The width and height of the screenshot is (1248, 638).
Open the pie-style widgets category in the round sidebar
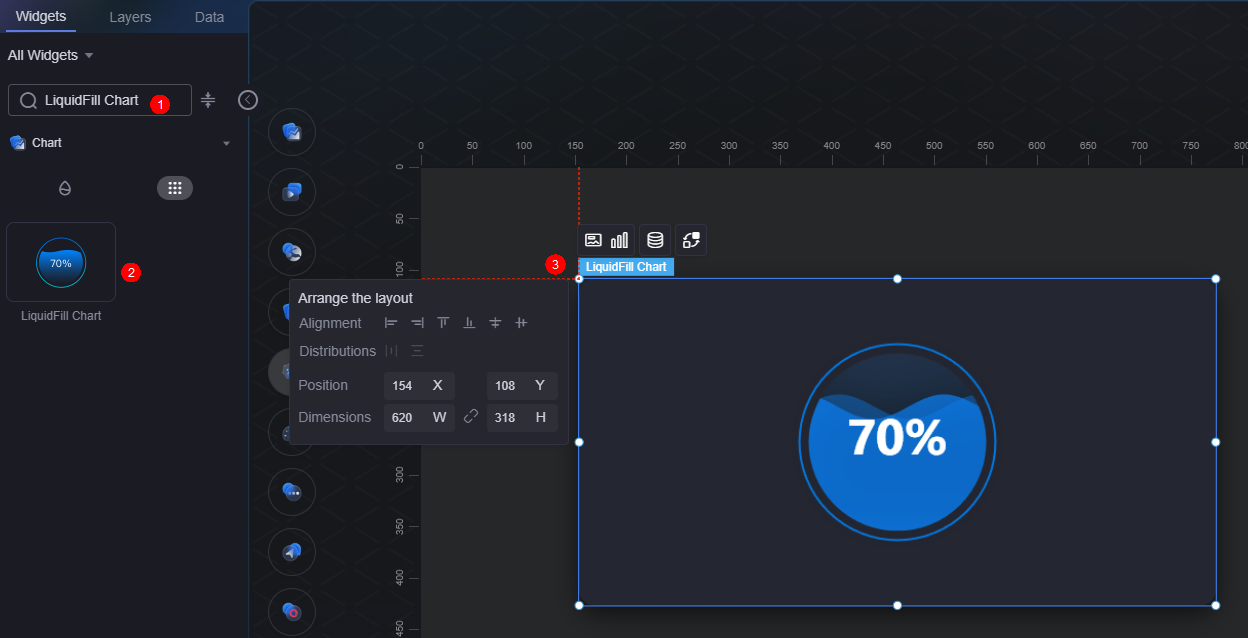pos(292,252)
